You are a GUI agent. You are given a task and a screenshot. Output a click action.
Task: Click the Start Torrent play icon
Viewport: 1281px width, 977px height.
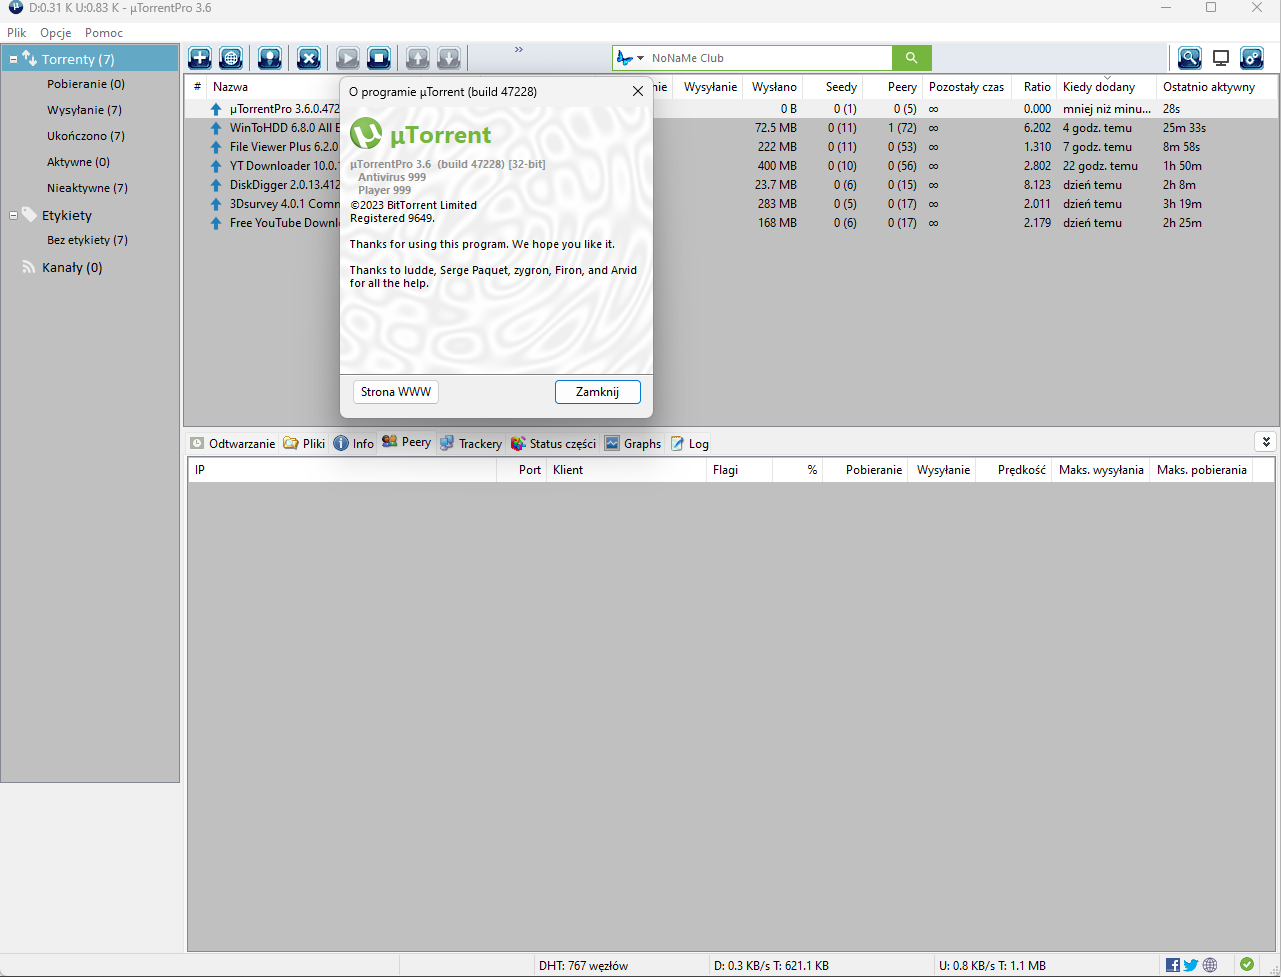(348, 58)
